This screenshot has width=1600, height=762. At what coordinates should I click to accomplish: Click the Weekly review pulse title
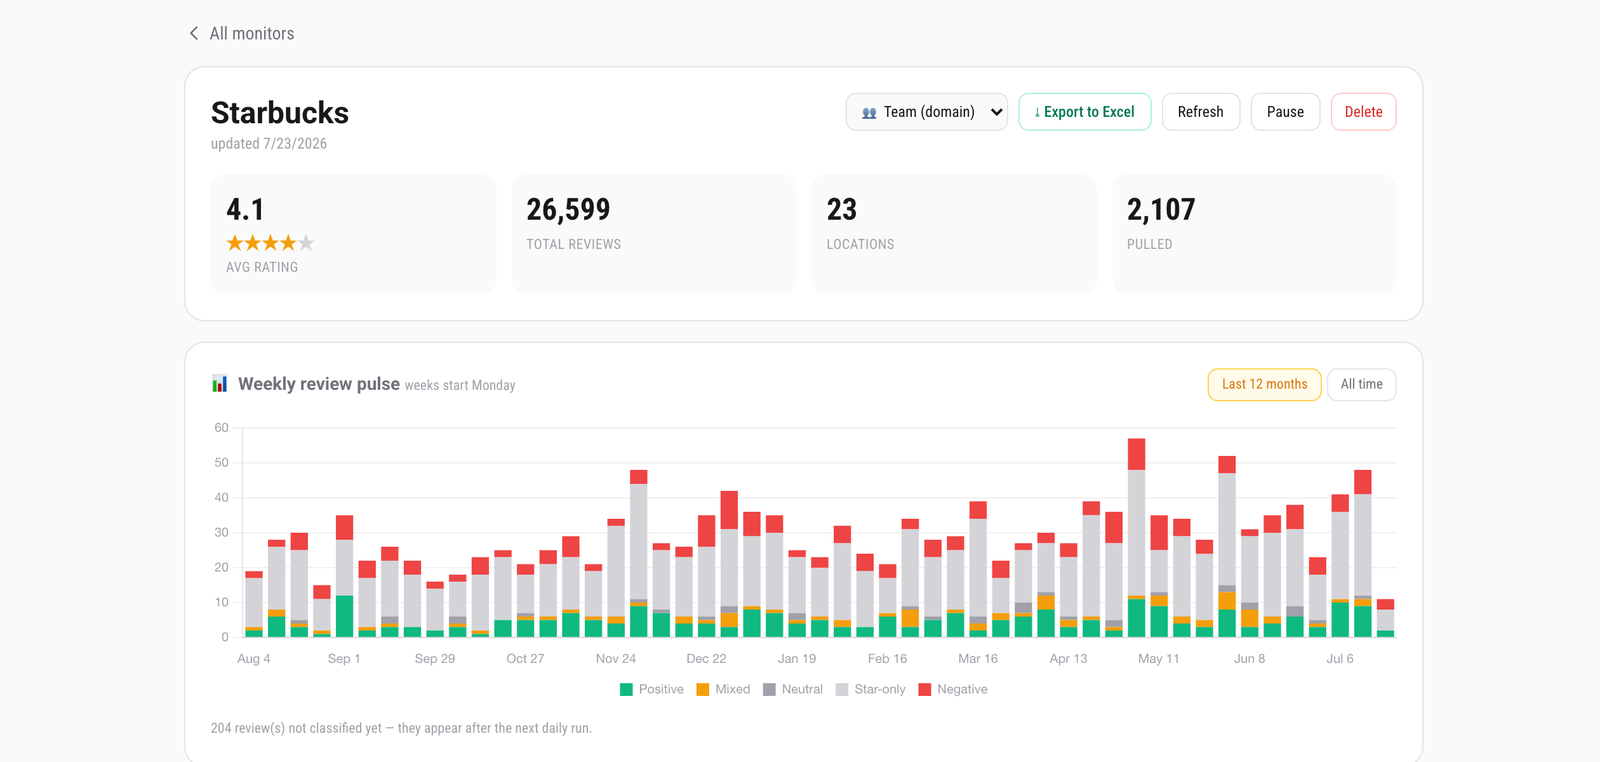319,384
